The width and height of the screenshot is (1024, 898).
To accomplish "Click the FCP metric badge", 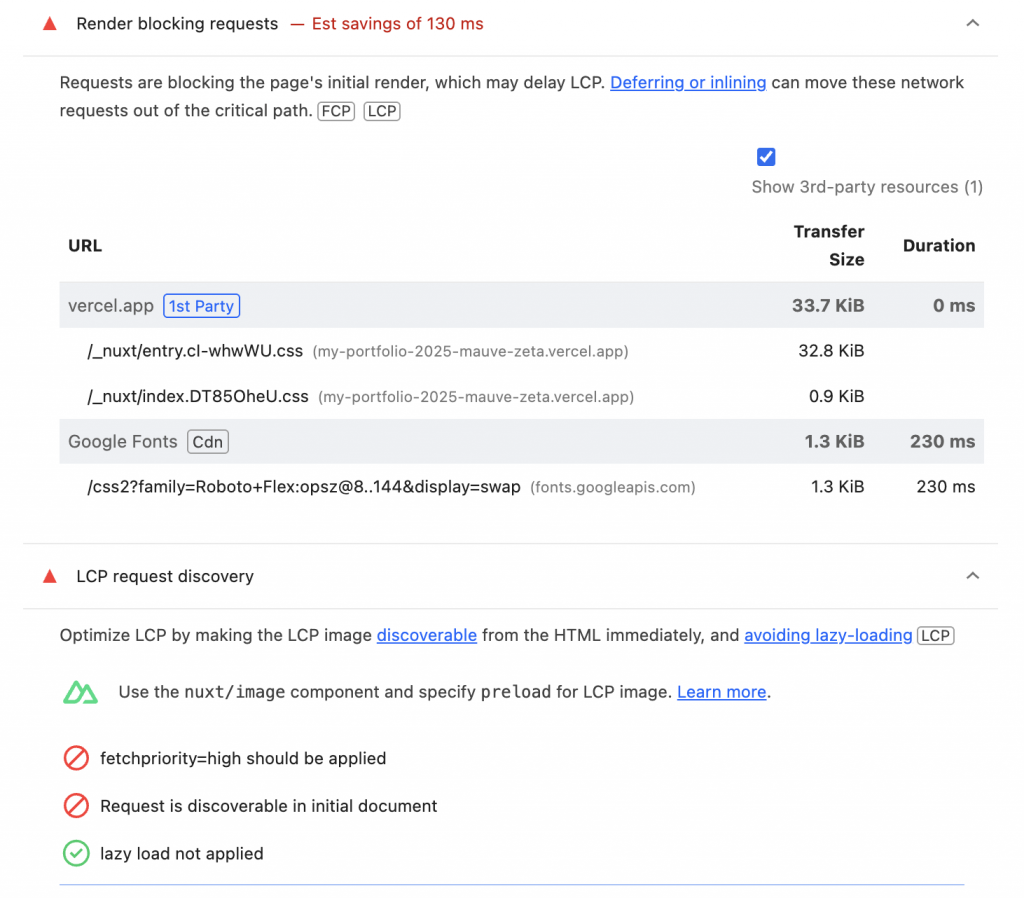I will point(336,111).
